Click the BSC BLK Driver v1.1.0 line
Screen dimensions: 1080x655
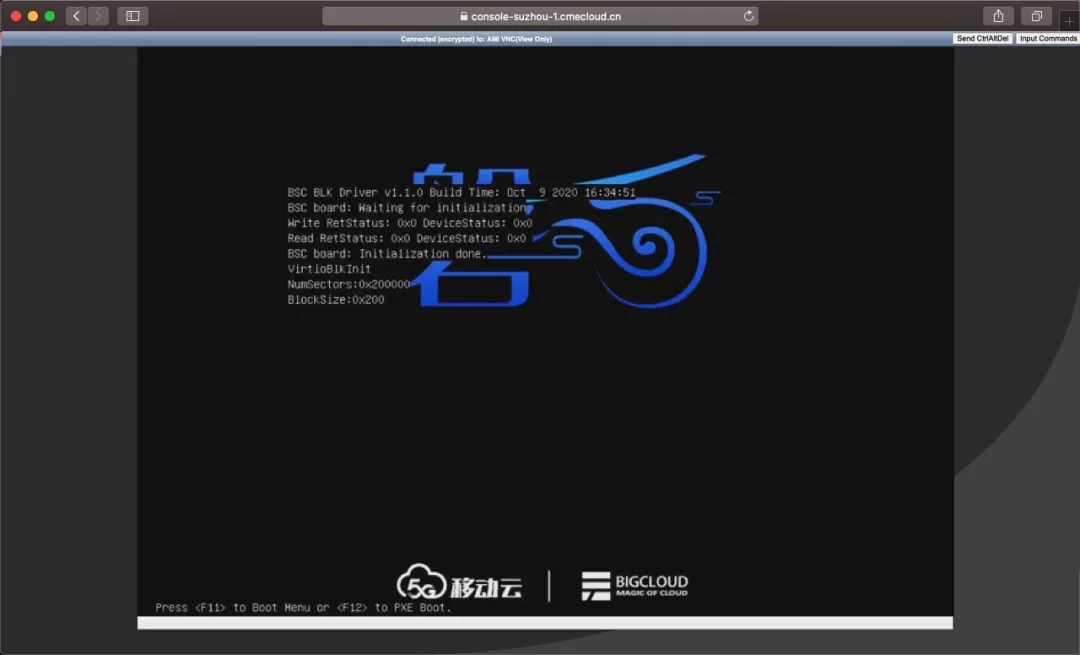461,192
